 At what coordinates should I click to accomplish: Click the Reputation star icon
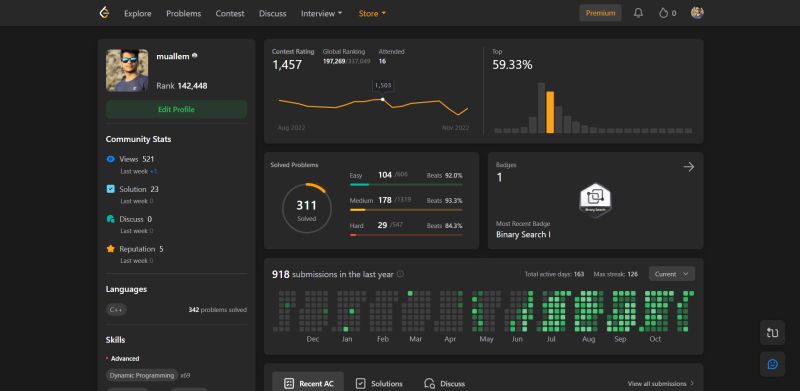tap(111, 249)
